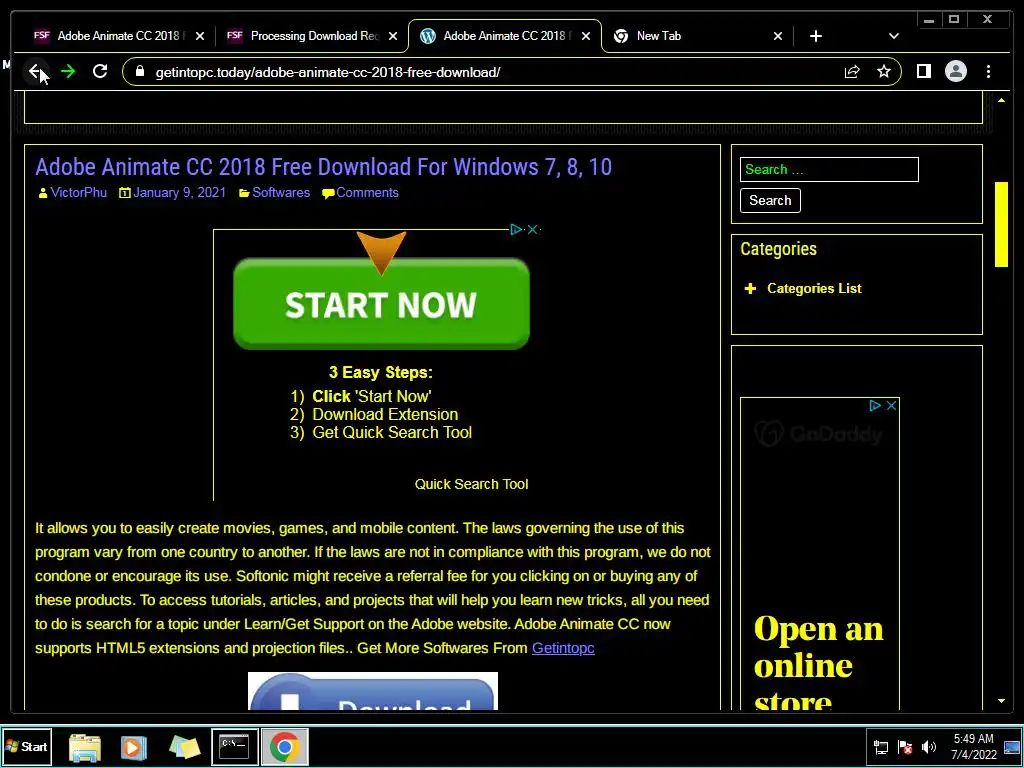The height and width of the screenshot is (768, 1024).
Task: Click the Categories List label
Action: pos(814,289)
